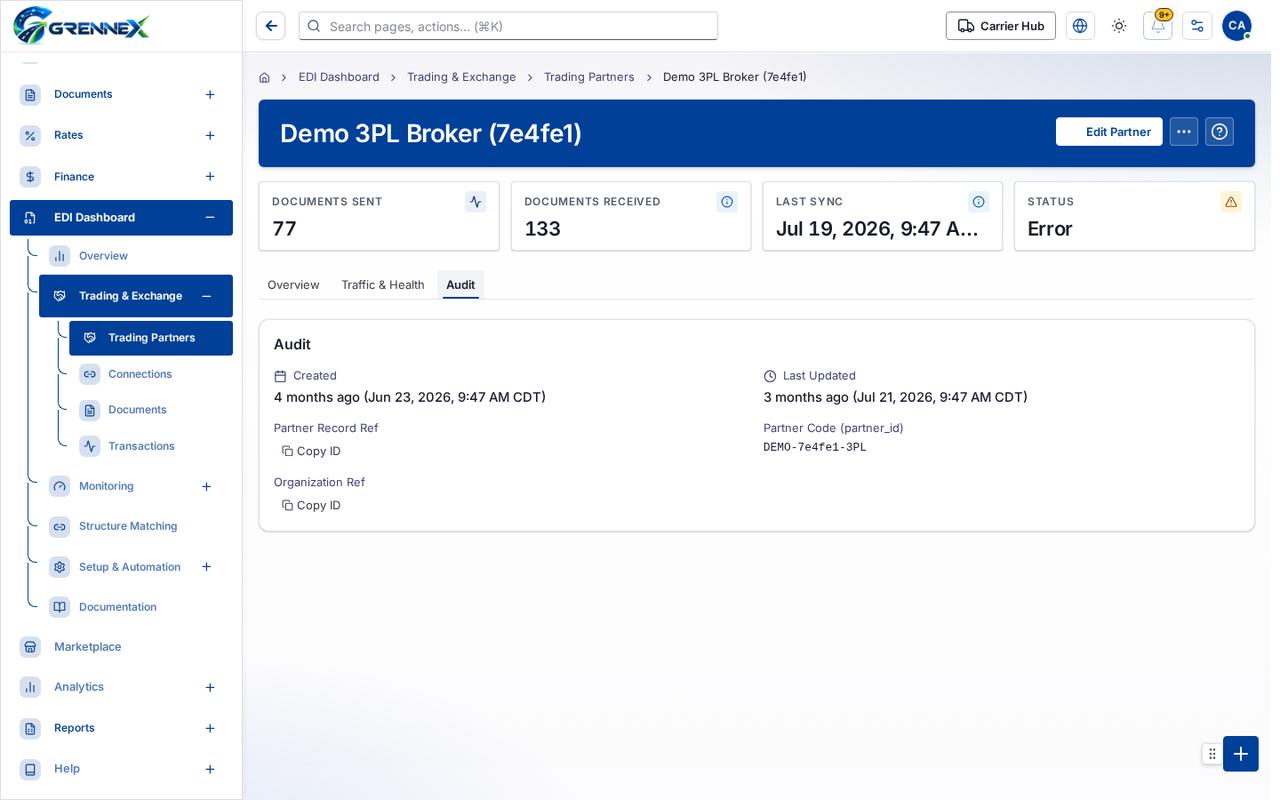Screen dimensions: 1280x800
Task: Expand the Monitoring sidebar section
Action: point(206,486)
